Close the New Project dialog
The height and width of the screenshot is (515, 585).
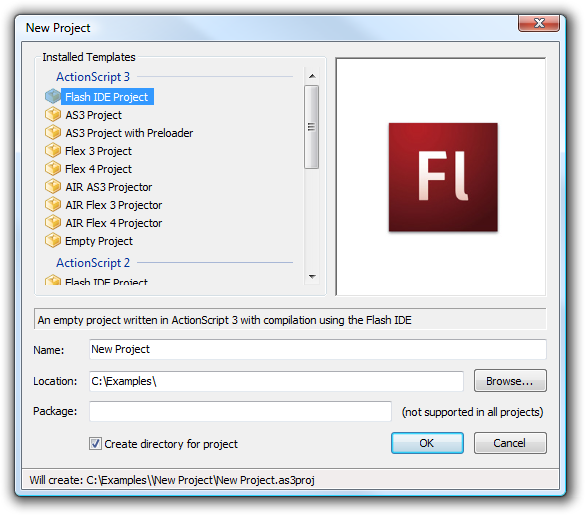[x=539, y=23]
